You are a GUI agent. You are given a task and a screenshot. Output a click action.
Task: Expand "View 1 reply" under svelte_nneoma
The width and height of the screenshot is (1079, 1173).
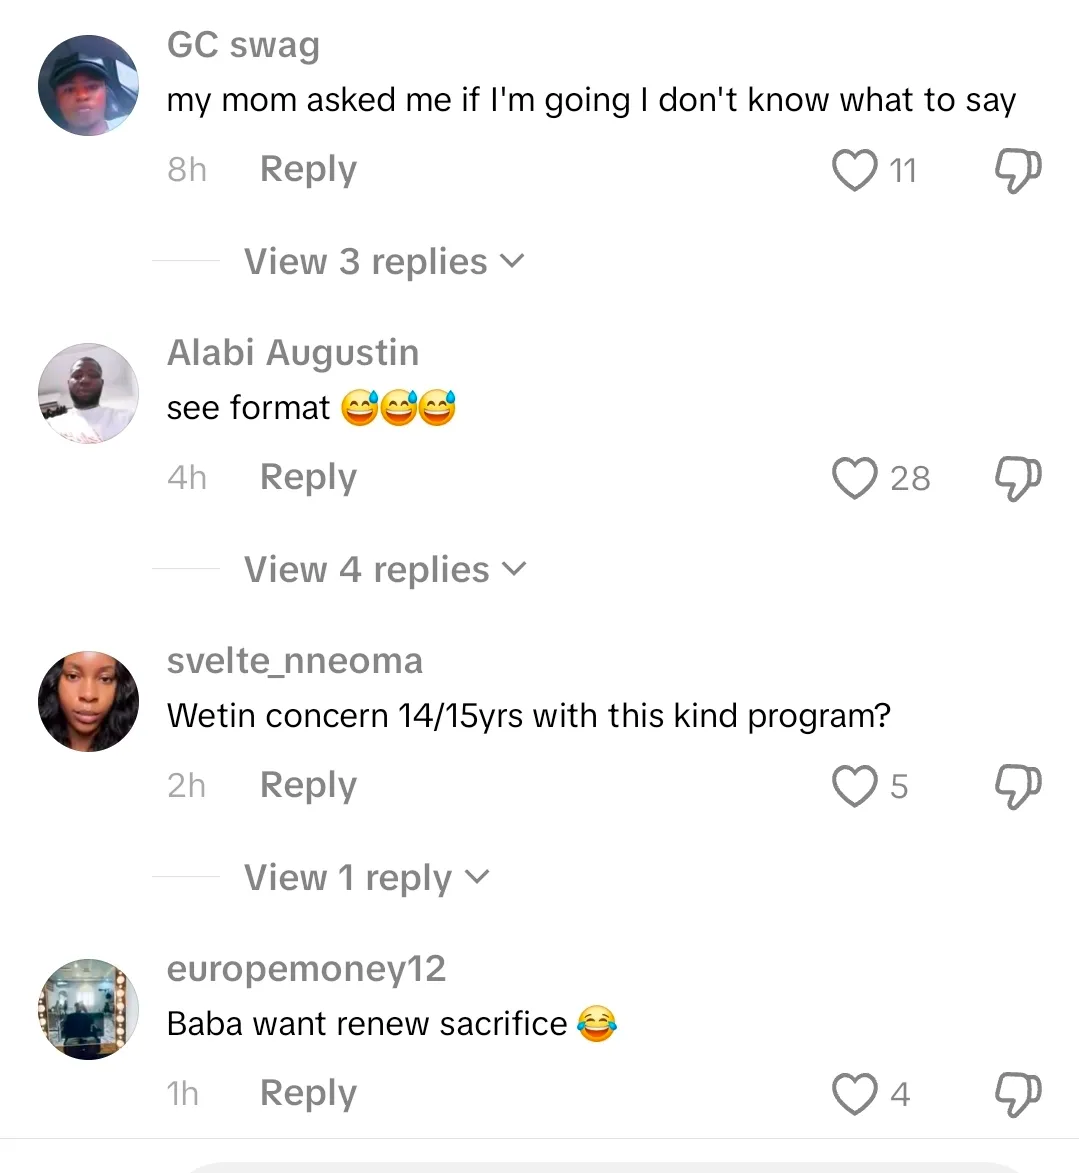click(366, 878)
